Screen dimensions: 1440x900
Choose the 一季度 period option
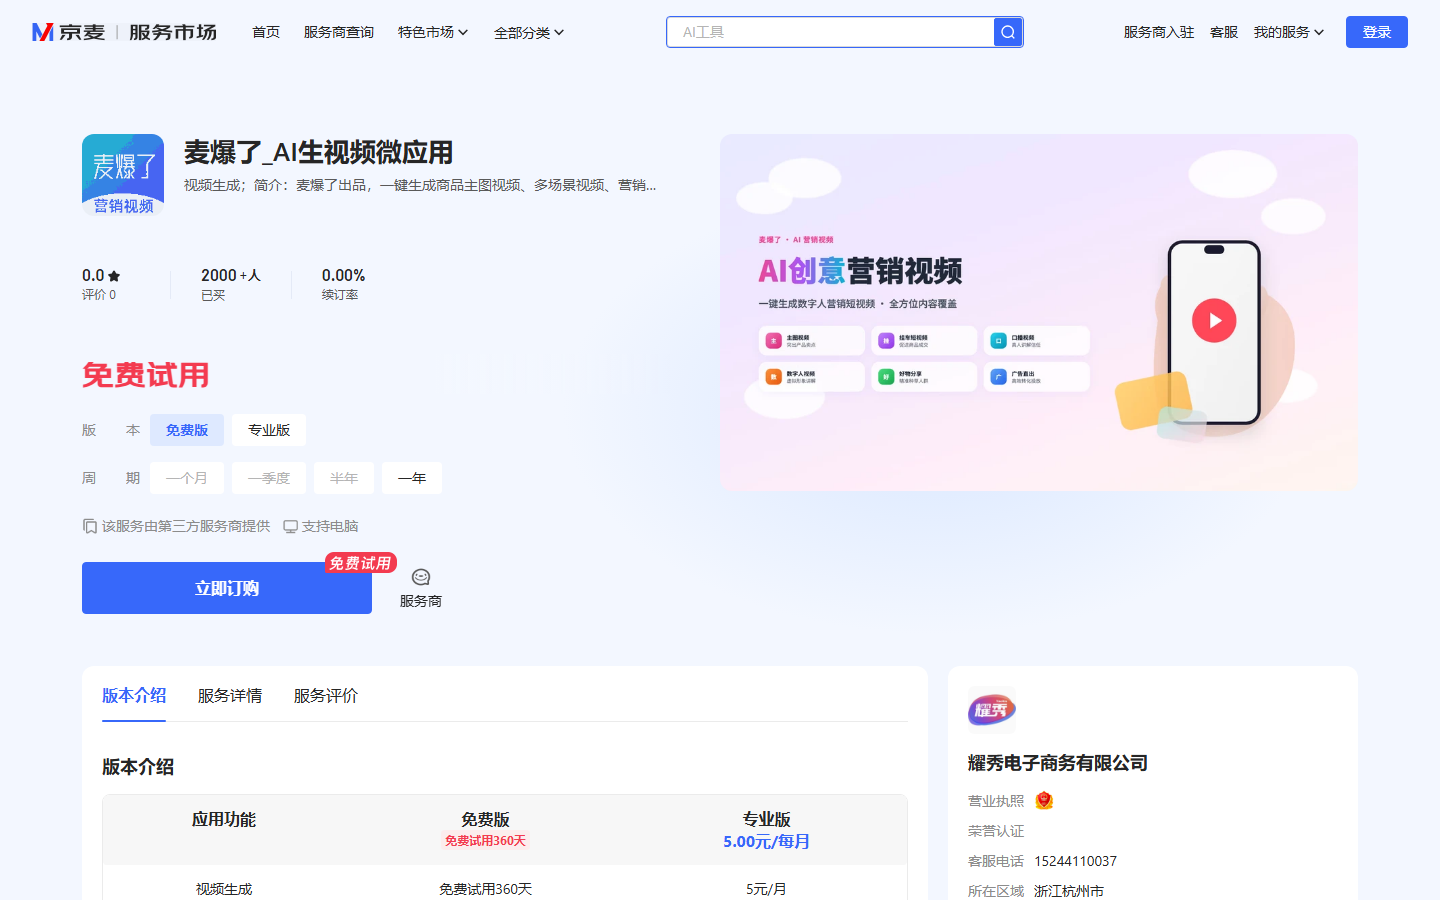pyautogui.click(x=269, y=478)
